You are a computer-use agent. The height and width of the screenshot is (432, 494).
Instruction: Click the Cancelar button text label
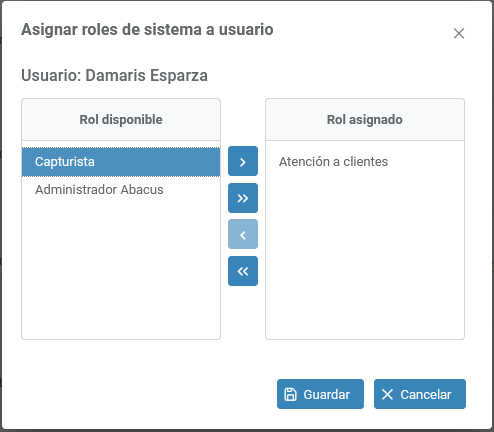point(426,395)
